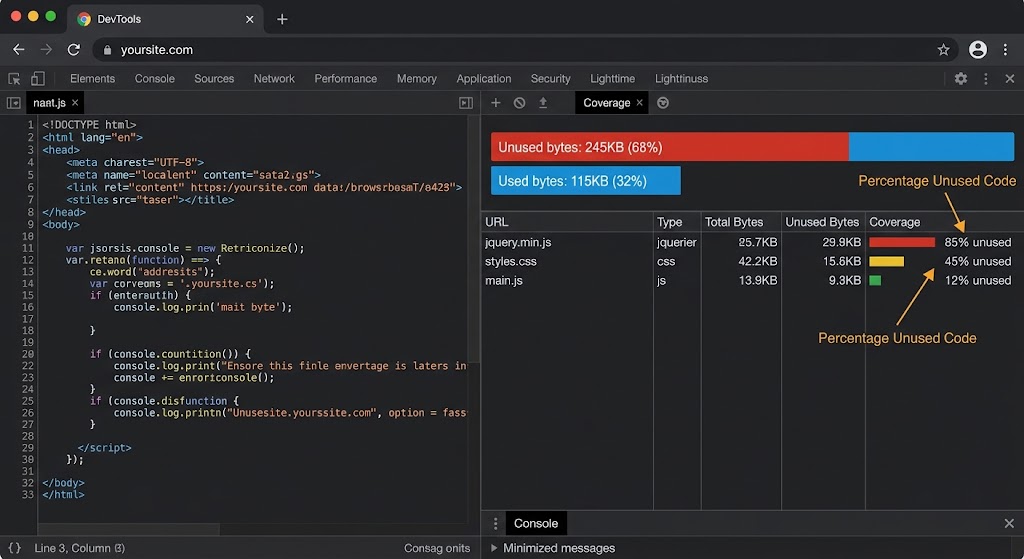Open a new browser tab

pos(282,19)
